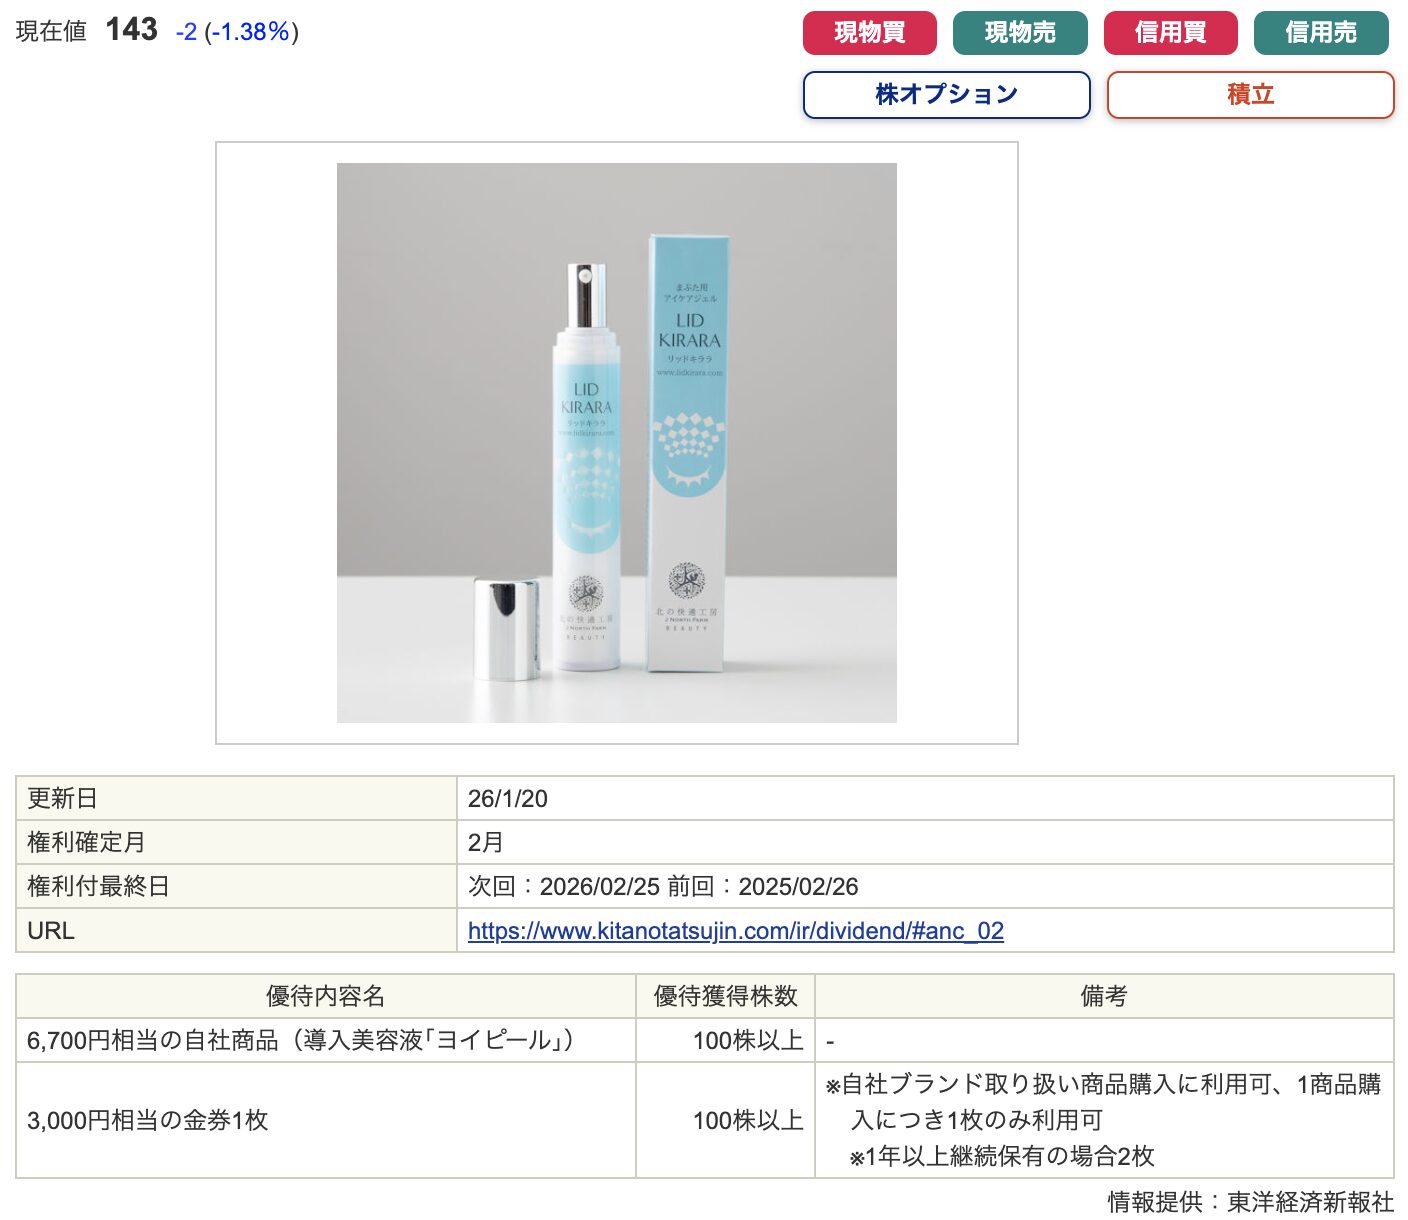Screen dimensions: 1408x1220
Task: Click the 備考 column header
Action: tap(1104, 996)
